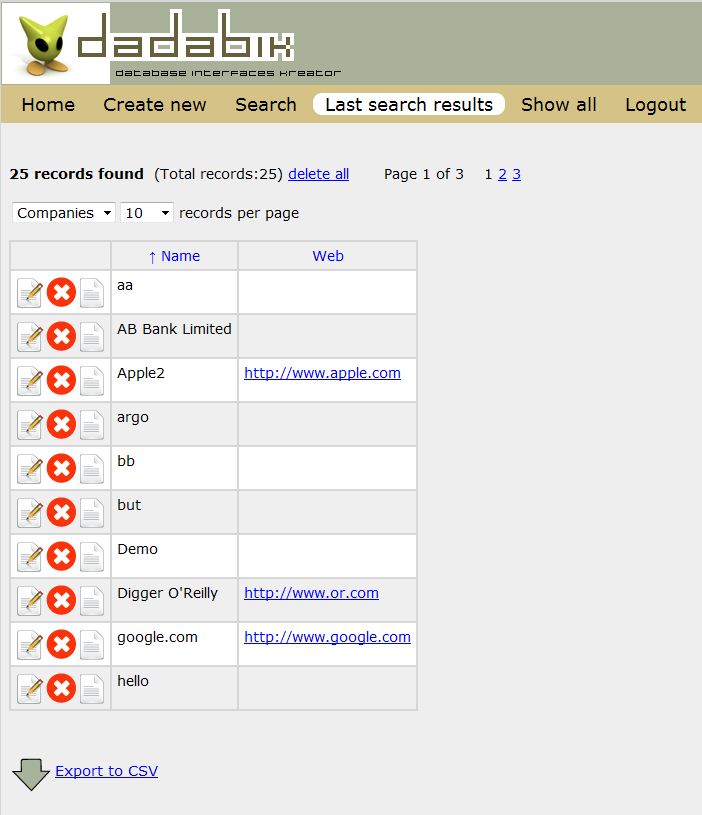Delete the AB Bank Limited record

tap(61, 336)
